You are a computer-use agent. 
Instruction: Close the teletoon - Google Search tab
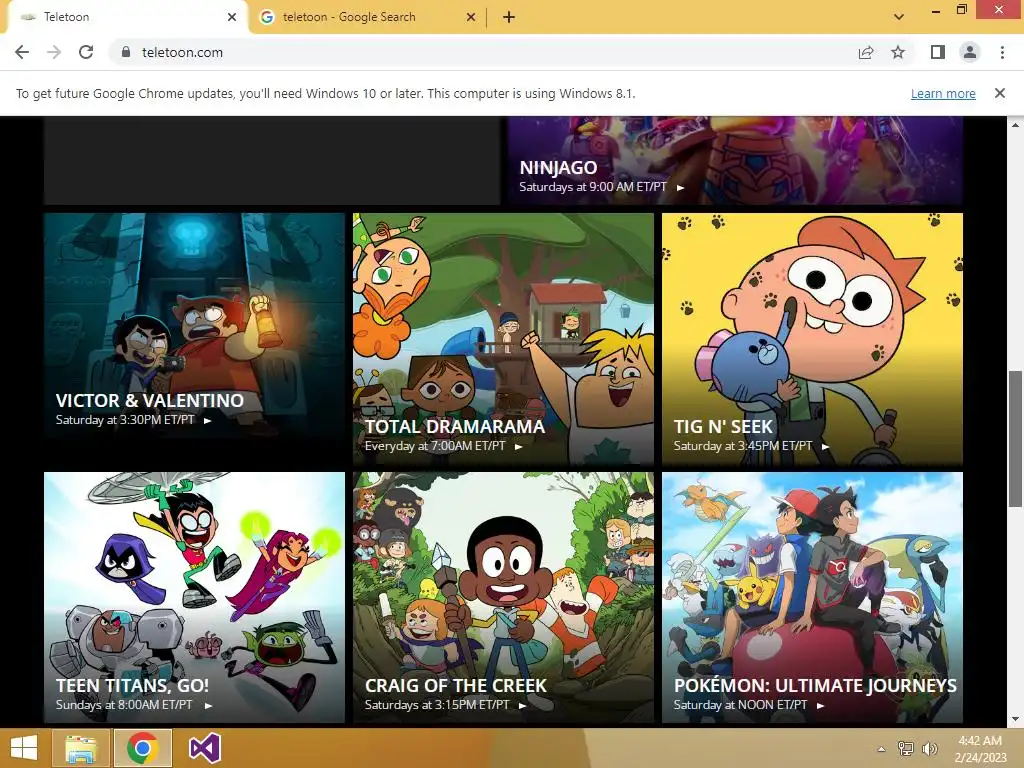pyautogui.click(x=471, y=17)
